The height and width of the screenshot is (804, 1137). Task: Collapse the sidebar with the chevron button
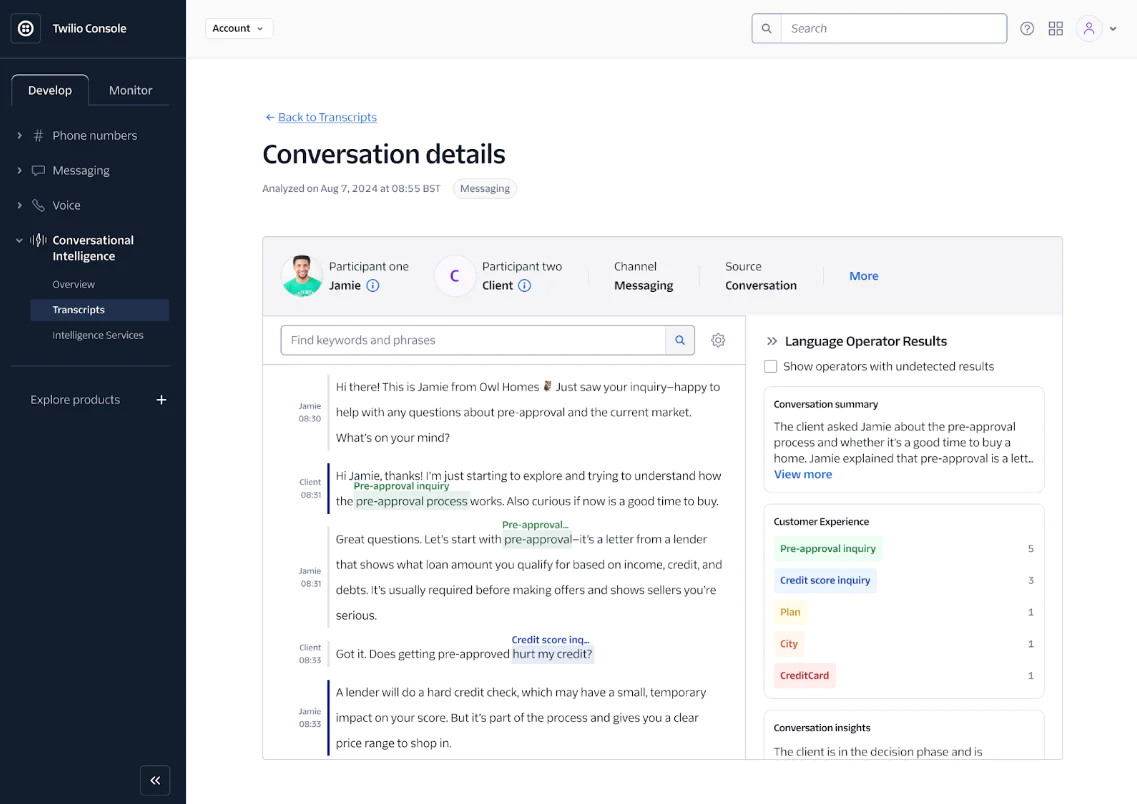(155, 780)
